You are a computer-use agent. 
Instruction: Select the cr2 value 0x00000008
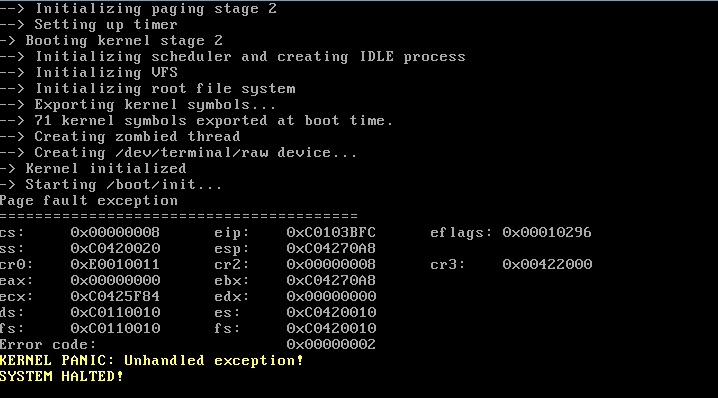pyautogui.click(x=331, y=264)
